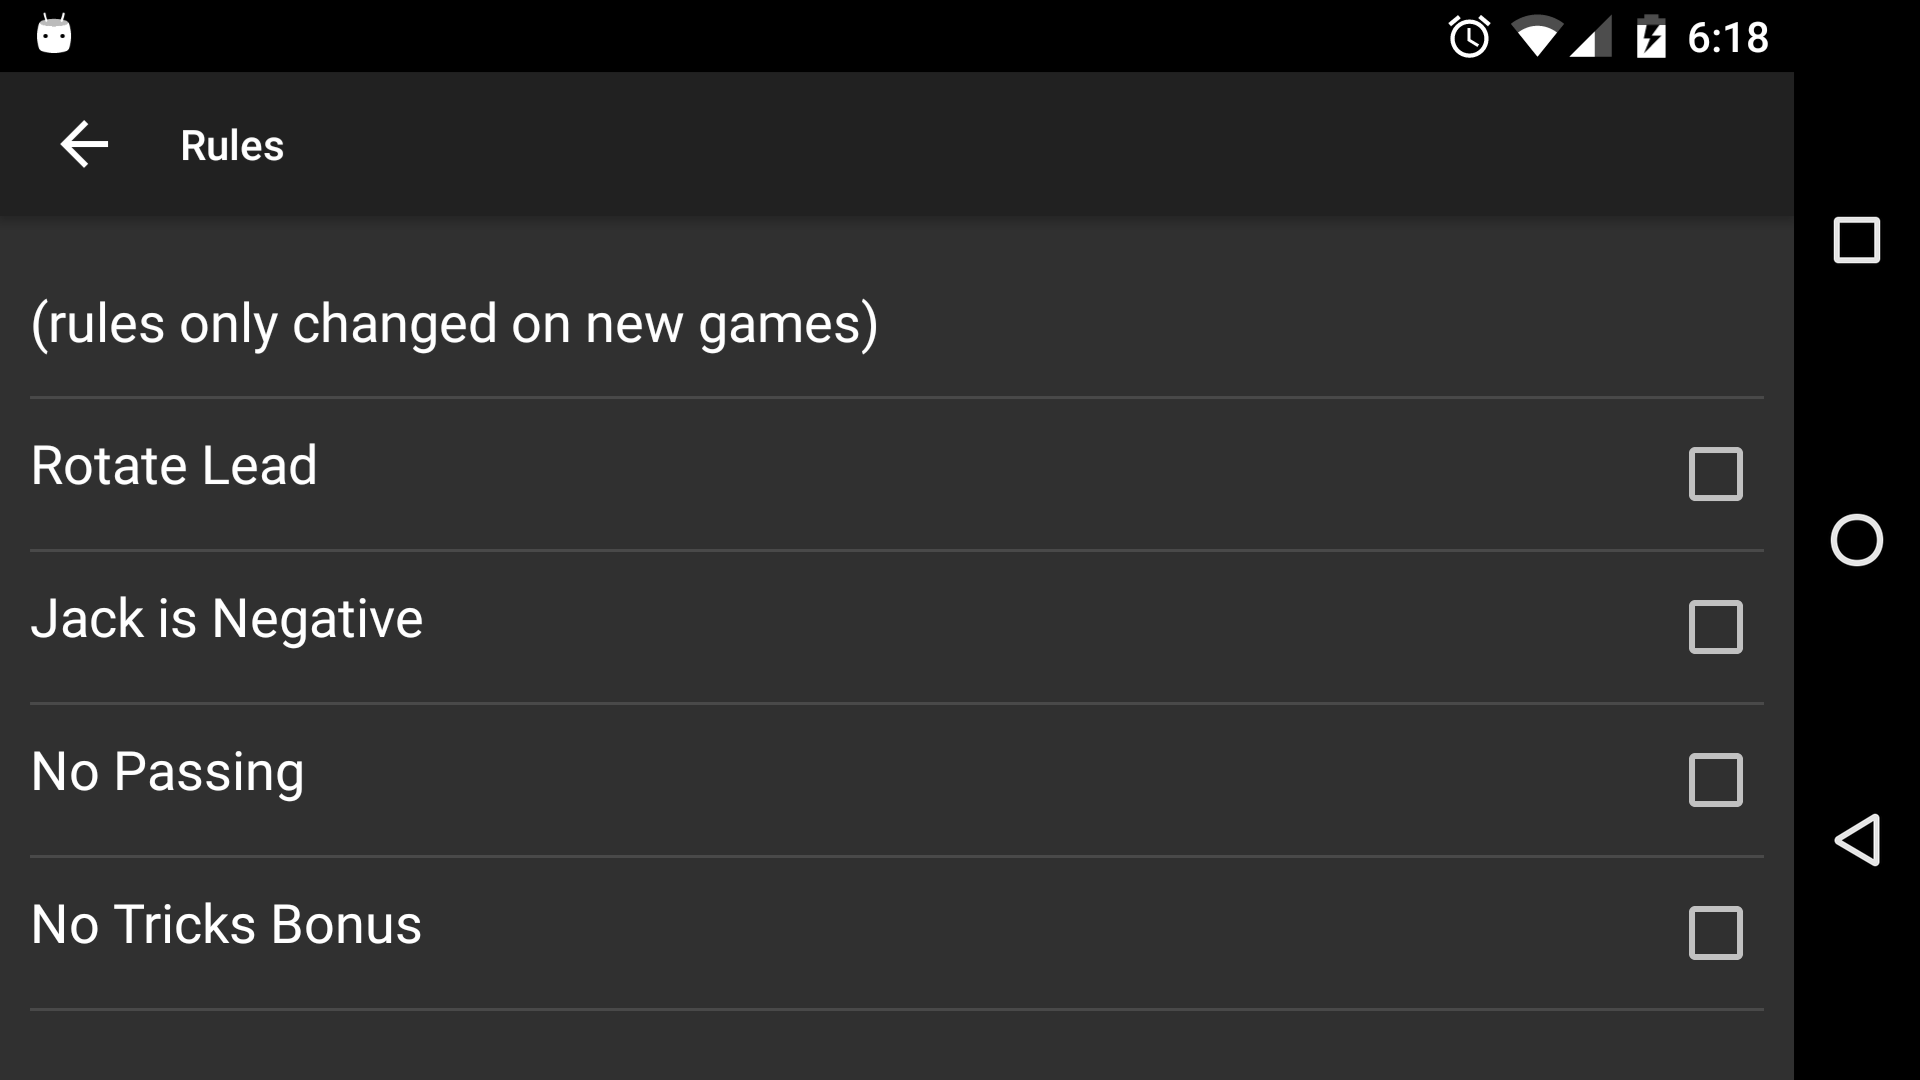Tap the No Passing rule text
This screenshot has height=1080, width=1920.
click(x=167, y=772)
